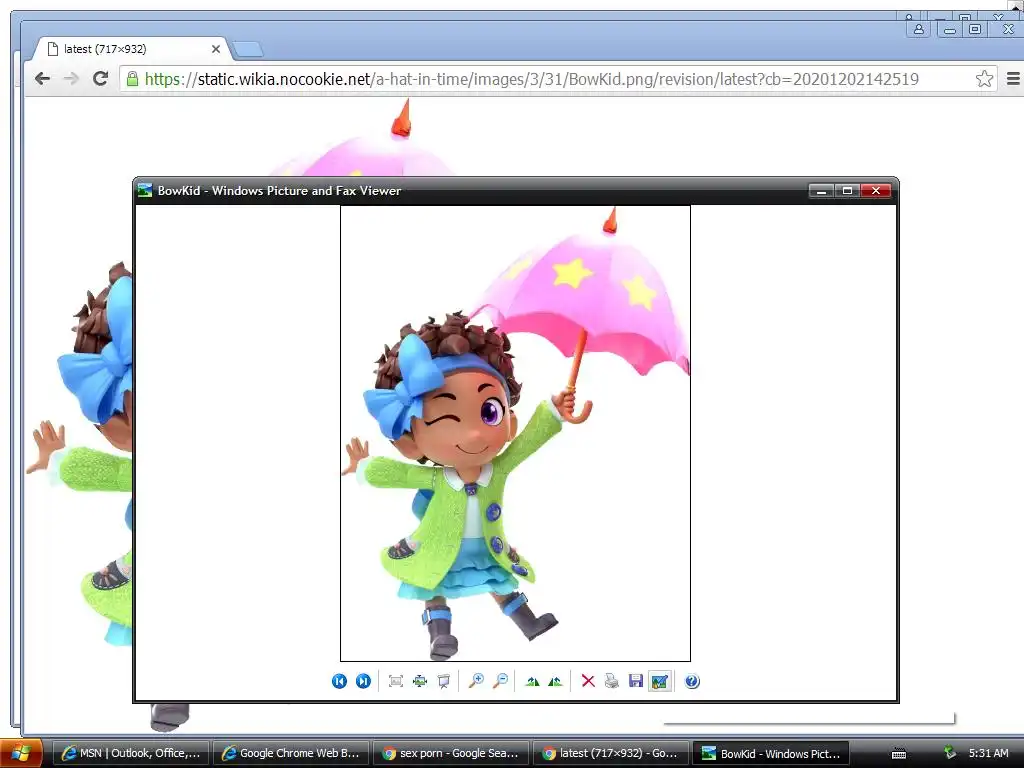Open the Chrome user profile icon

[x=919, y=29]
